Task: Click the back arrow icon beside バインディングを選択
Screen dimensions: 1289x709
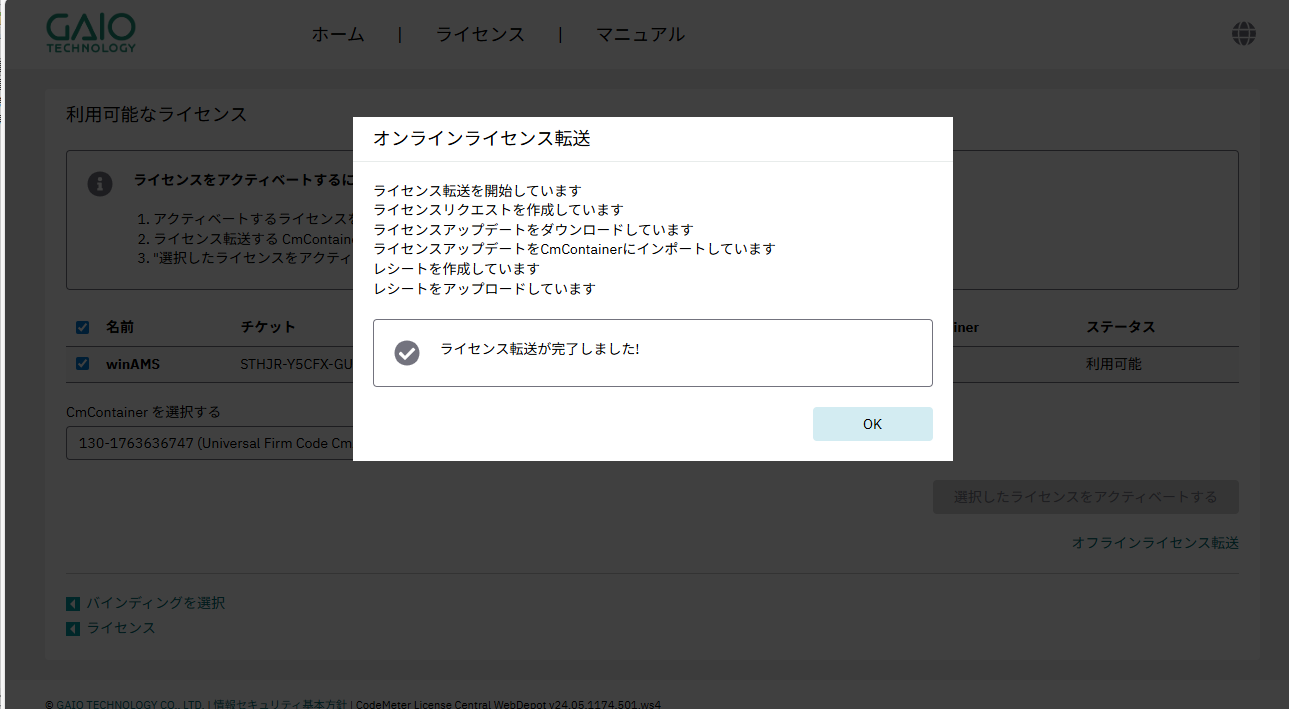Action: tap(73, 604)
